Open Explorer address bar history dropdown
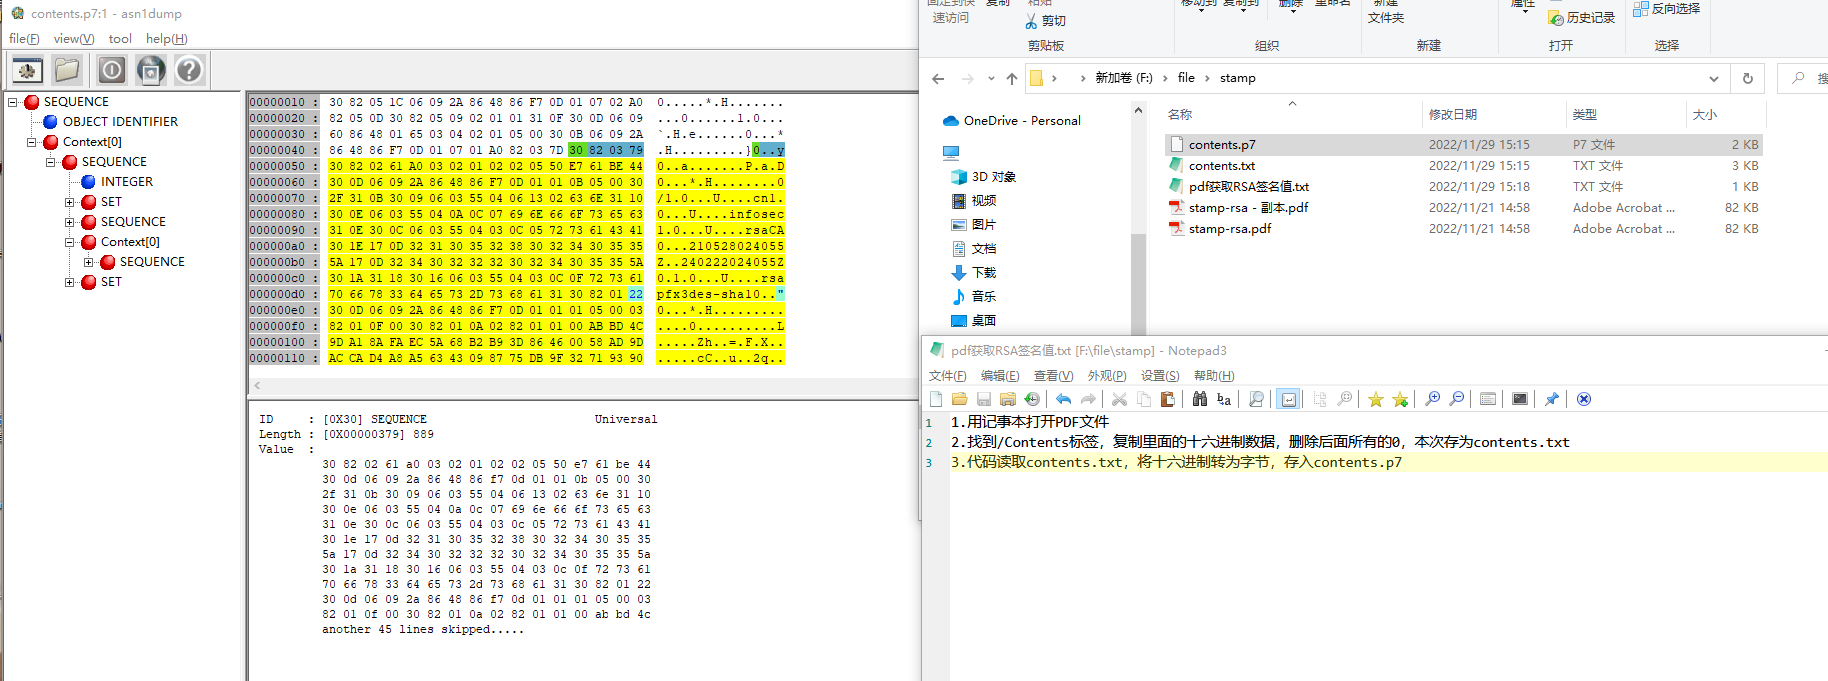Screen dimensions: 1828x681 pyautogui.click(x=1714, y=78)
